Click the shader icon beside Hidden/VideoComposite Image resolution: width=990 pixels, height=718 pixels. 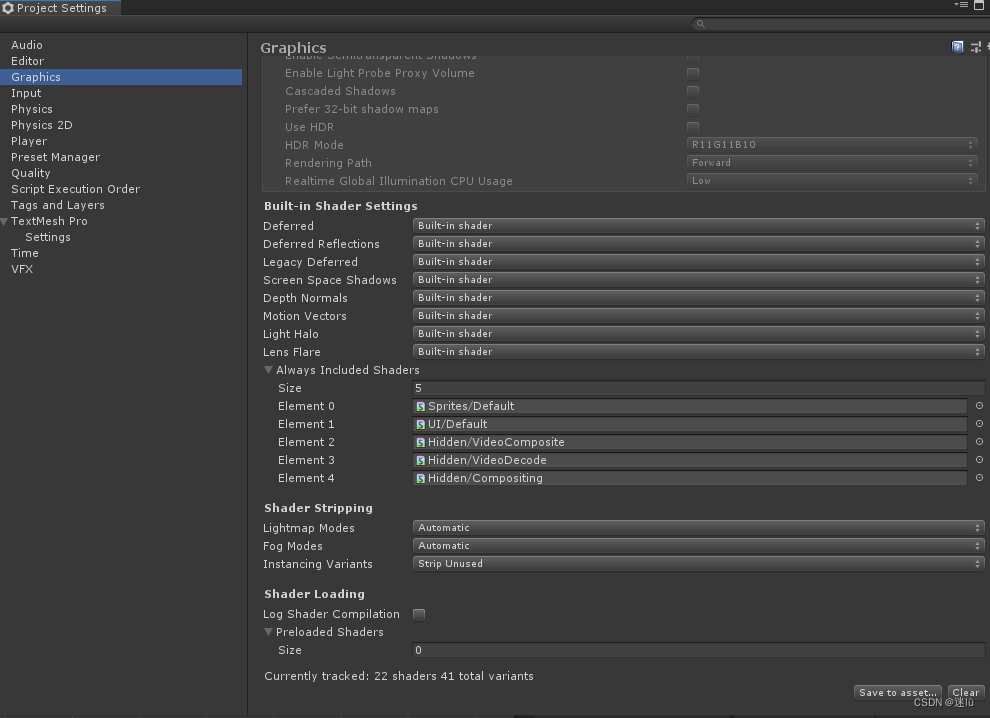pos(420,442)
